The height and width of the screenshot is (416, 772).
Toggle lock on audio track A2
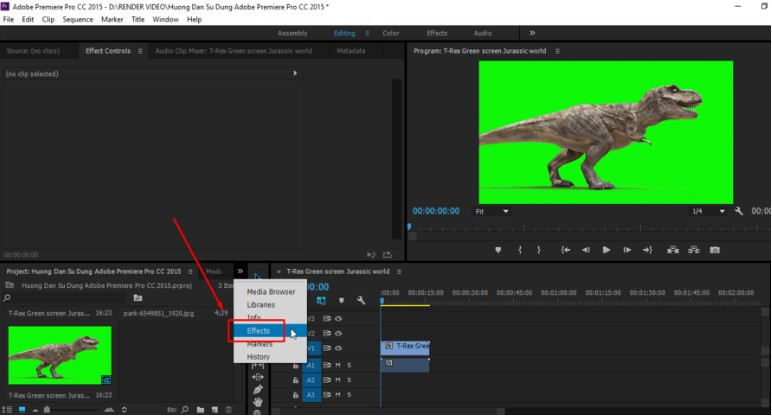[x=295, y=380]
